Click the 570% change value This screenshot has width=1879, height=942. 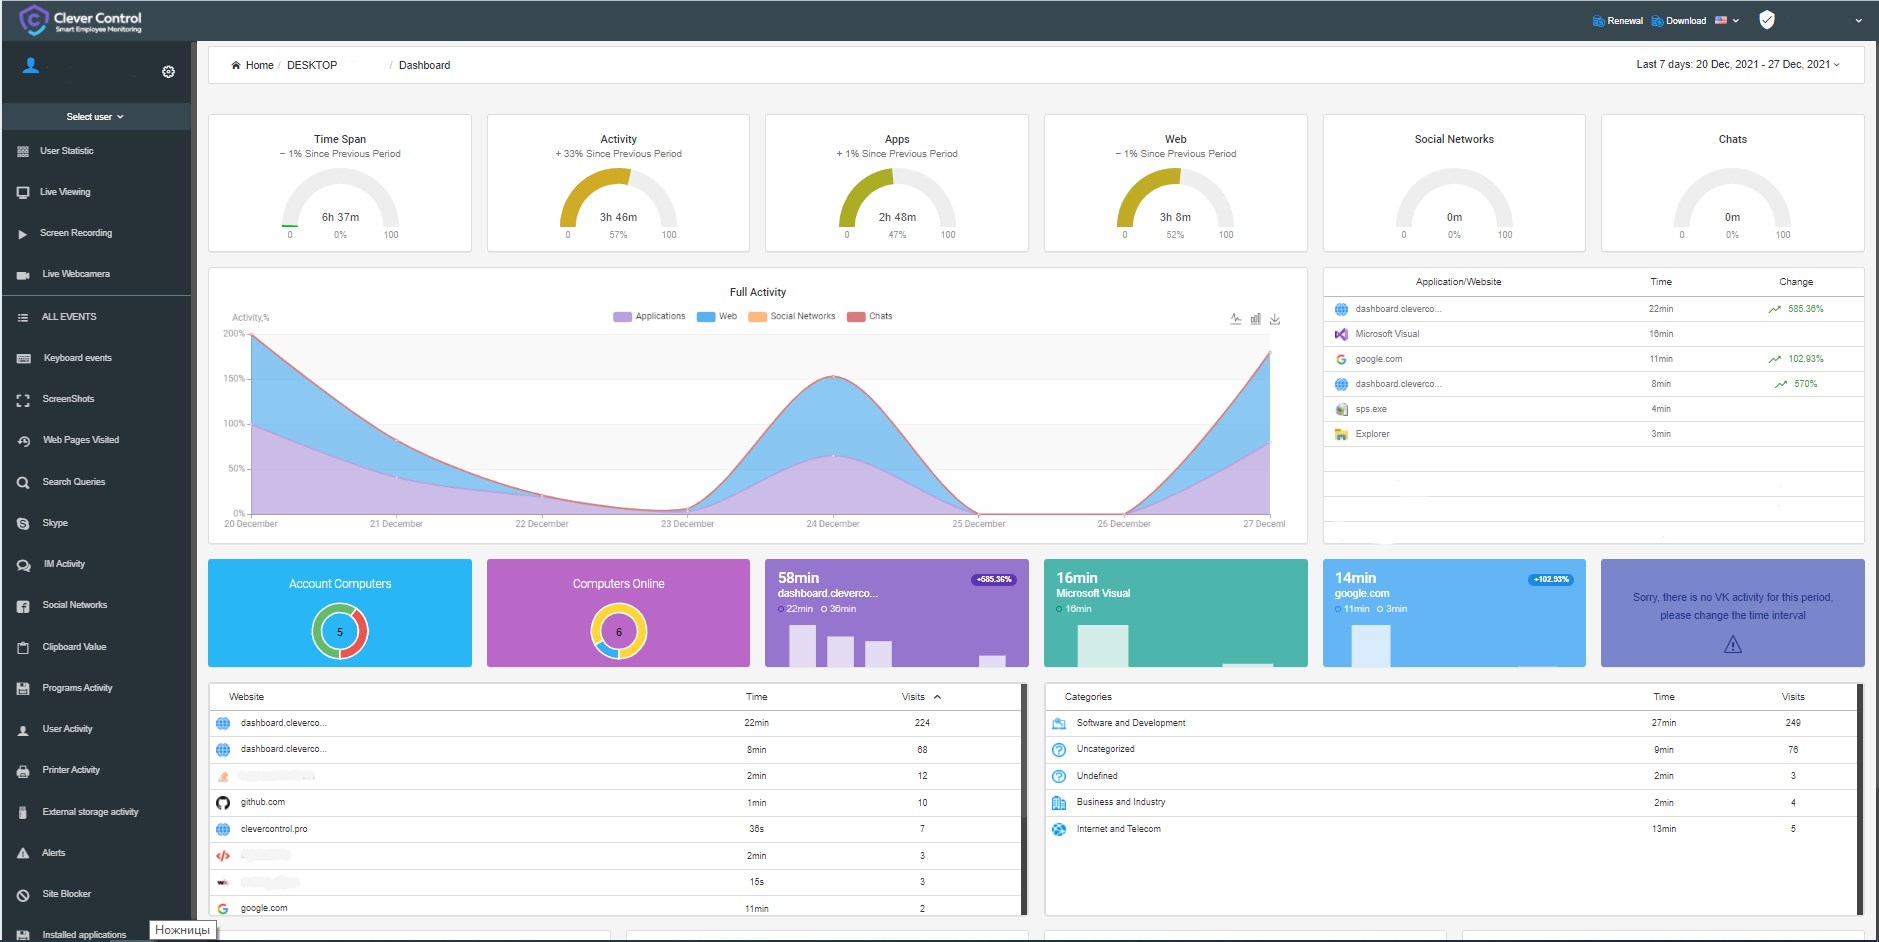1805,384
